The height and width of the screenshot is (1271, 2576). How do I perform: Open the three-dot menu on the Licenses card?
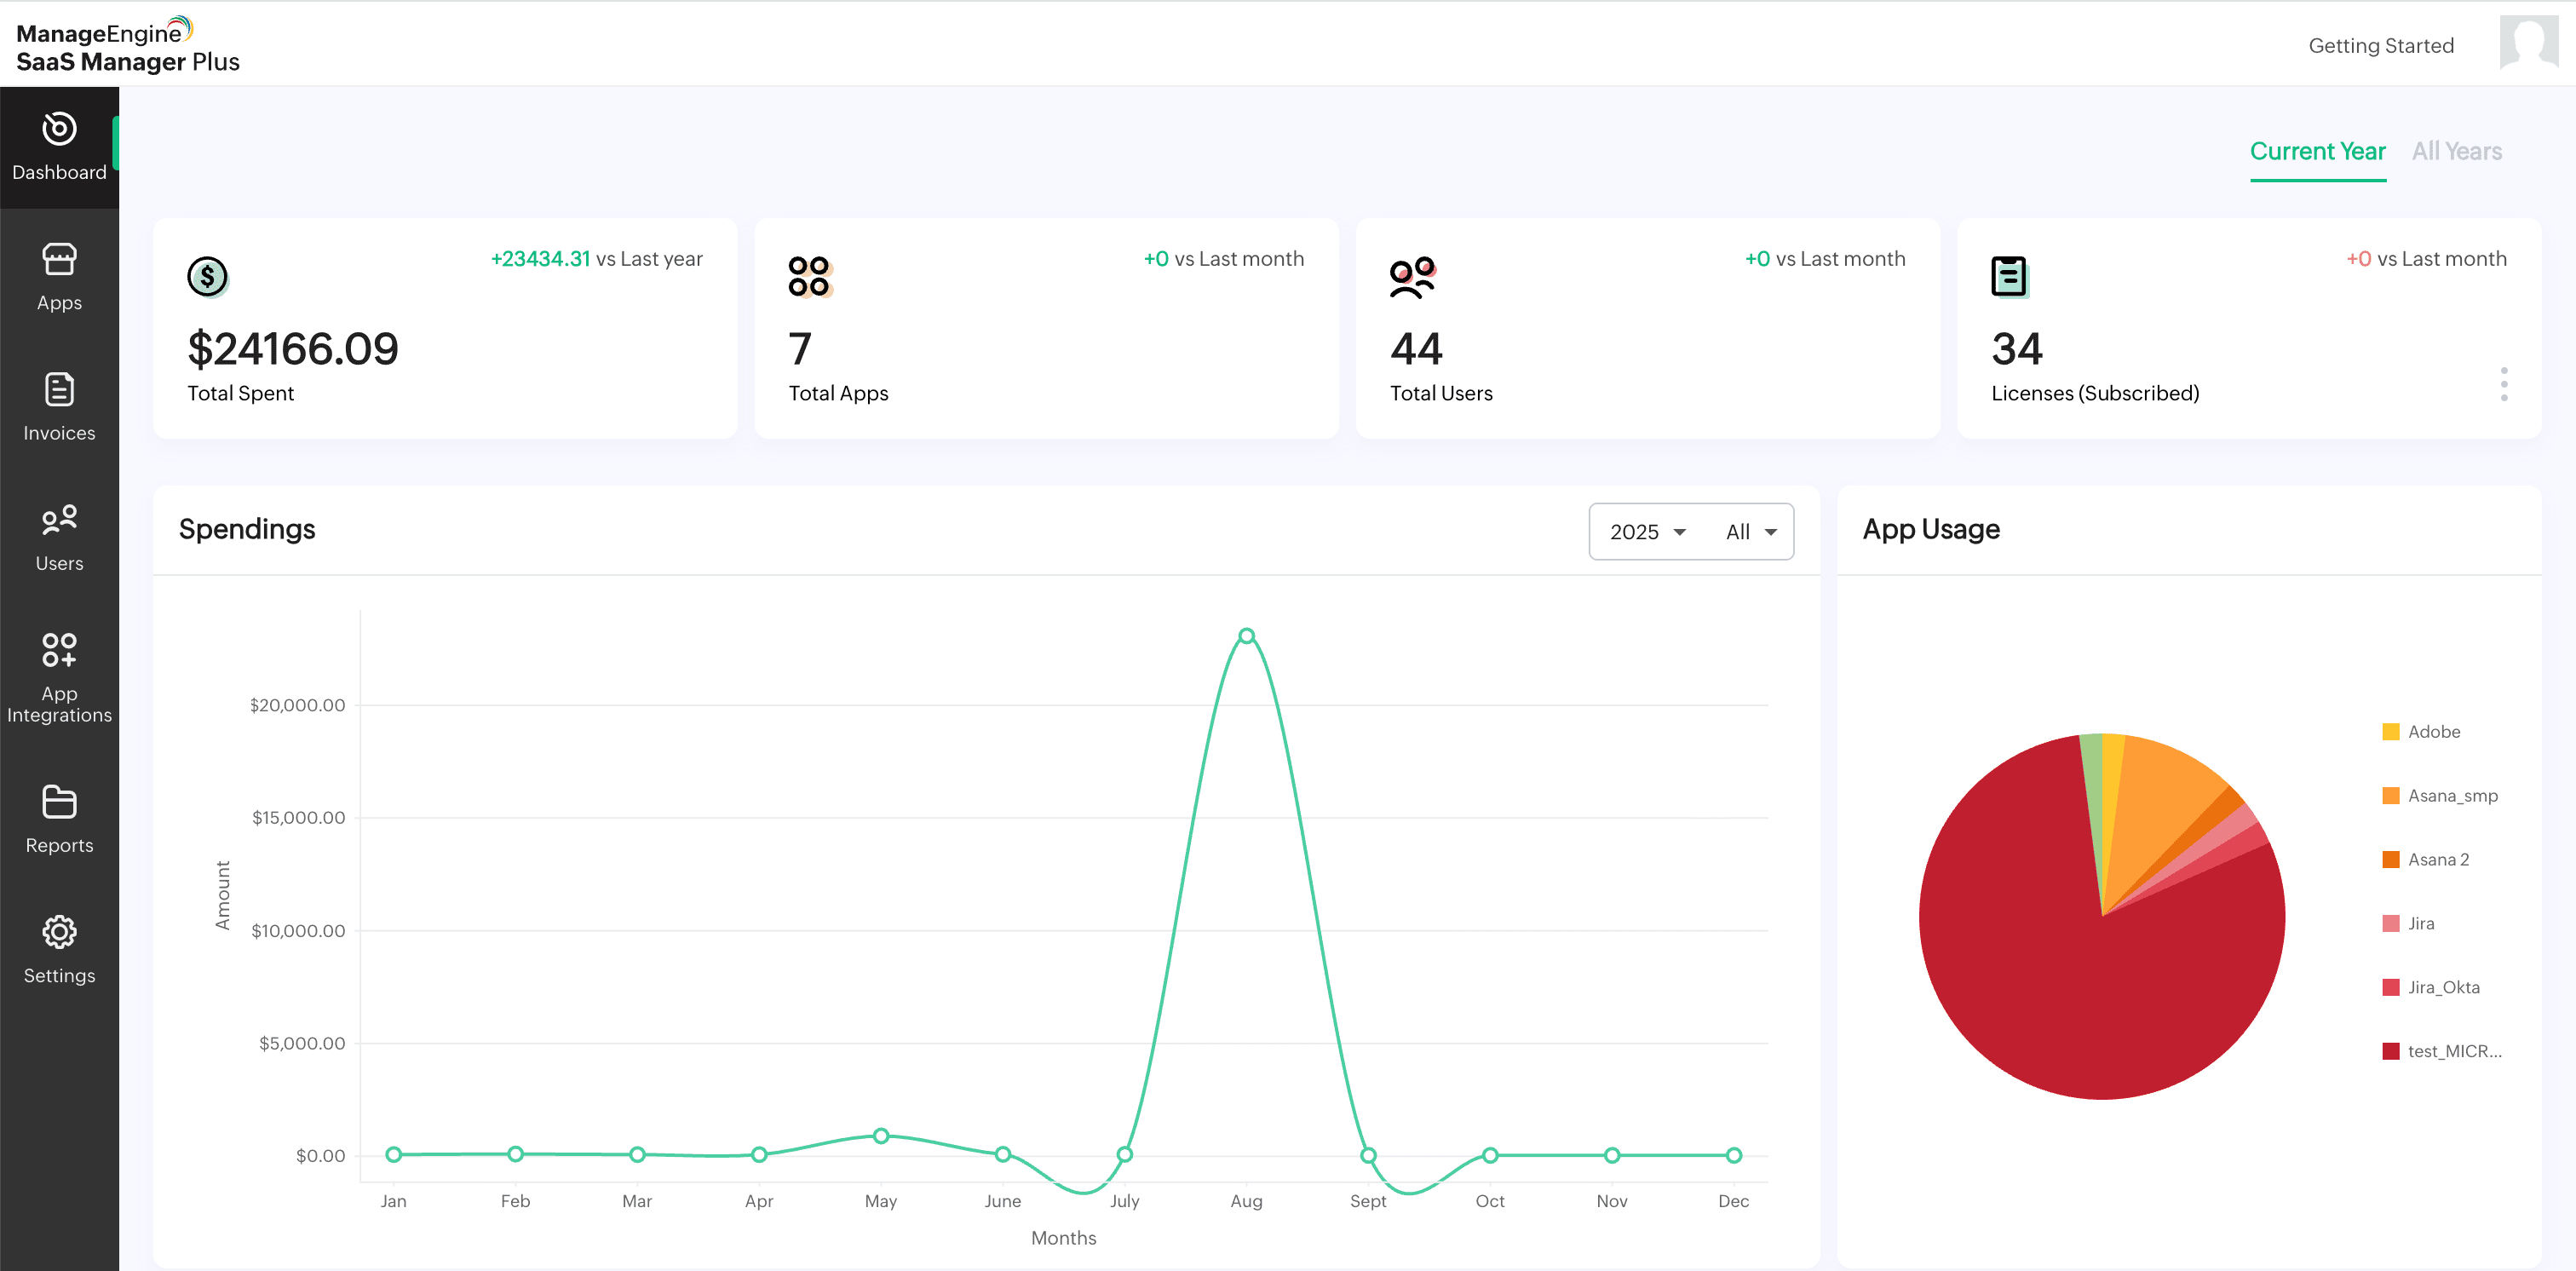tap(2504, 383)
